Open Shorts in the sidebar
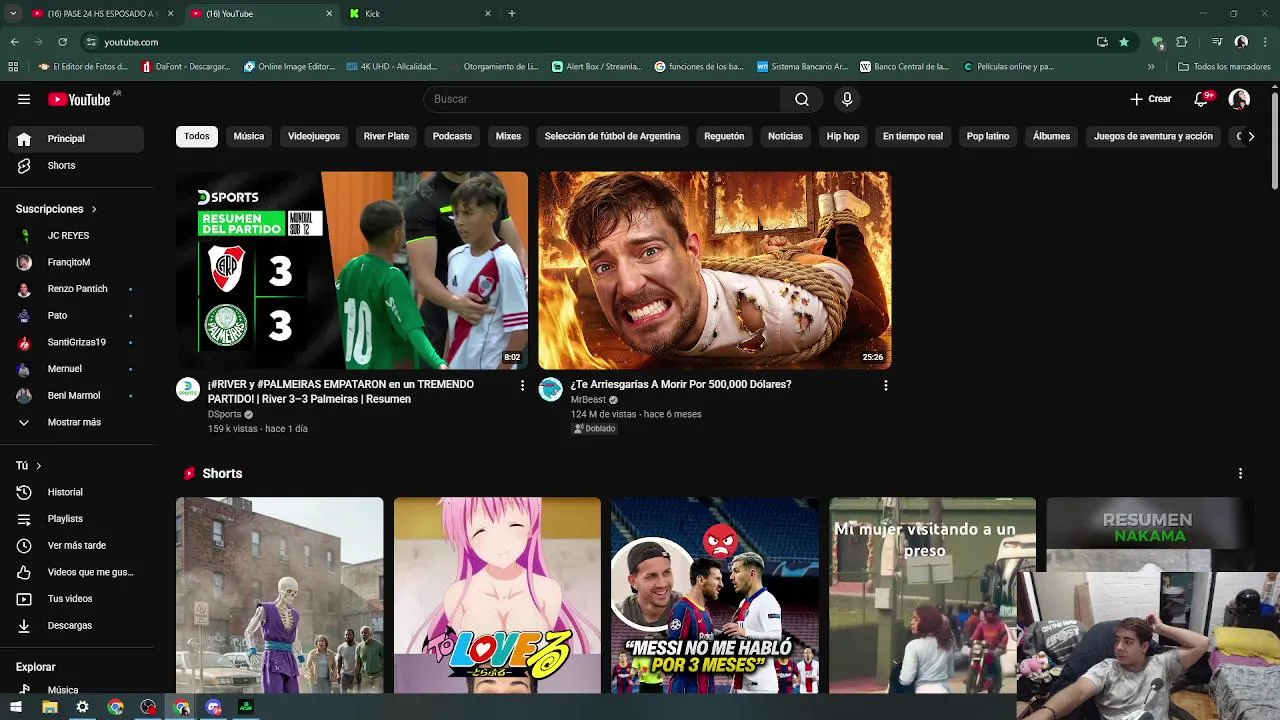This screenshot has height=720, width=1280. (x=76, y=166)
